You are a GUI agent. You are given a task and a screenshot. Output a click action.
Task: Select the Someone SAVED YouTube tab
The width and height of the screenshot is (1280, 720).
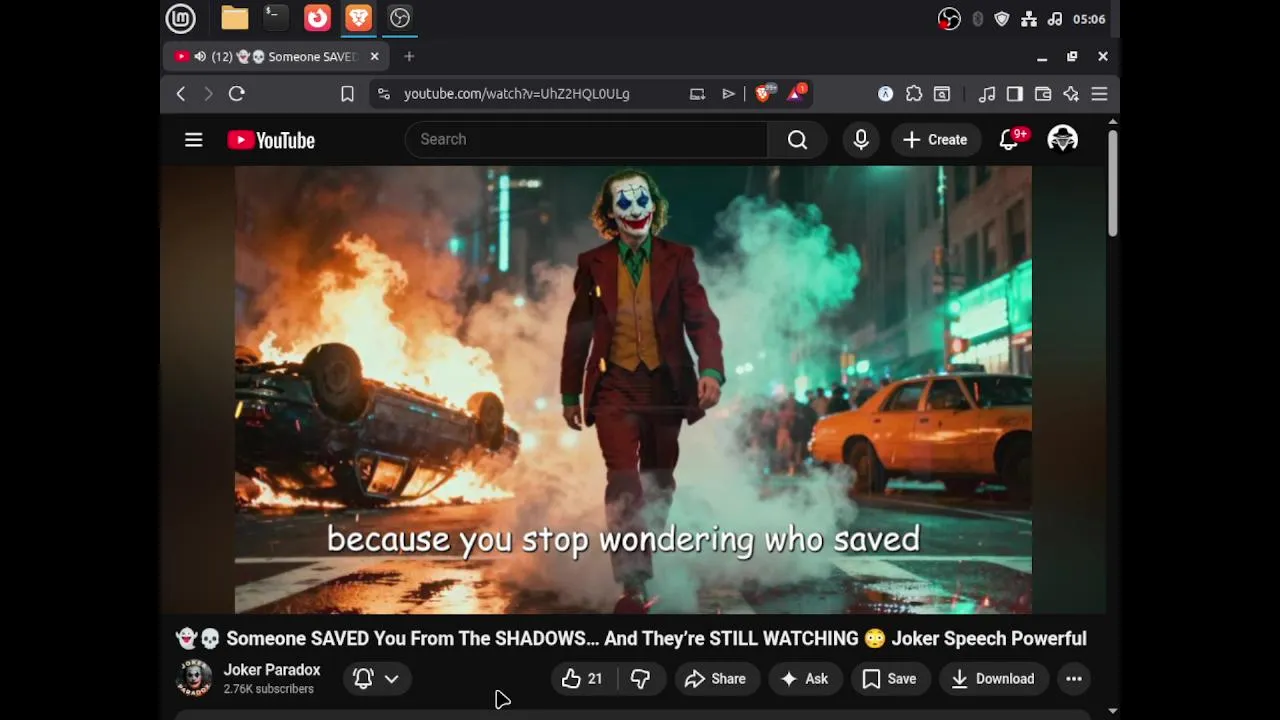(275, 57)
